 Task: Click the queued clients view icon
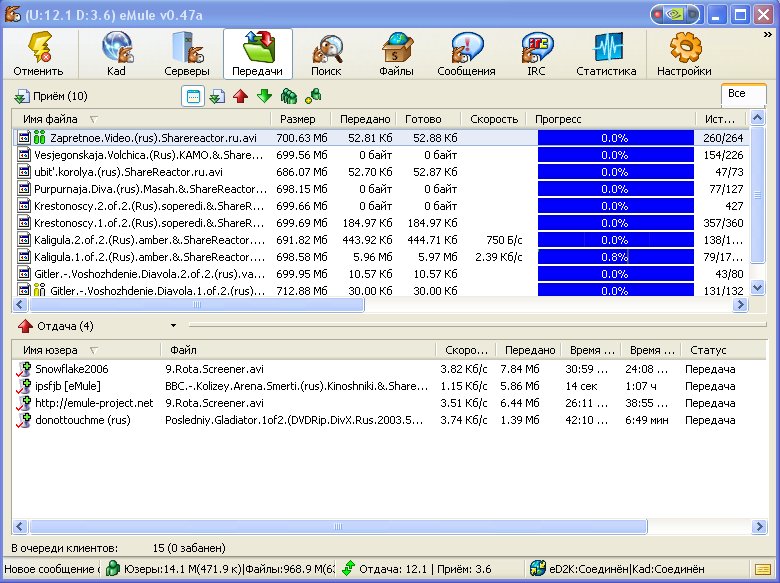tap(289, 96)
